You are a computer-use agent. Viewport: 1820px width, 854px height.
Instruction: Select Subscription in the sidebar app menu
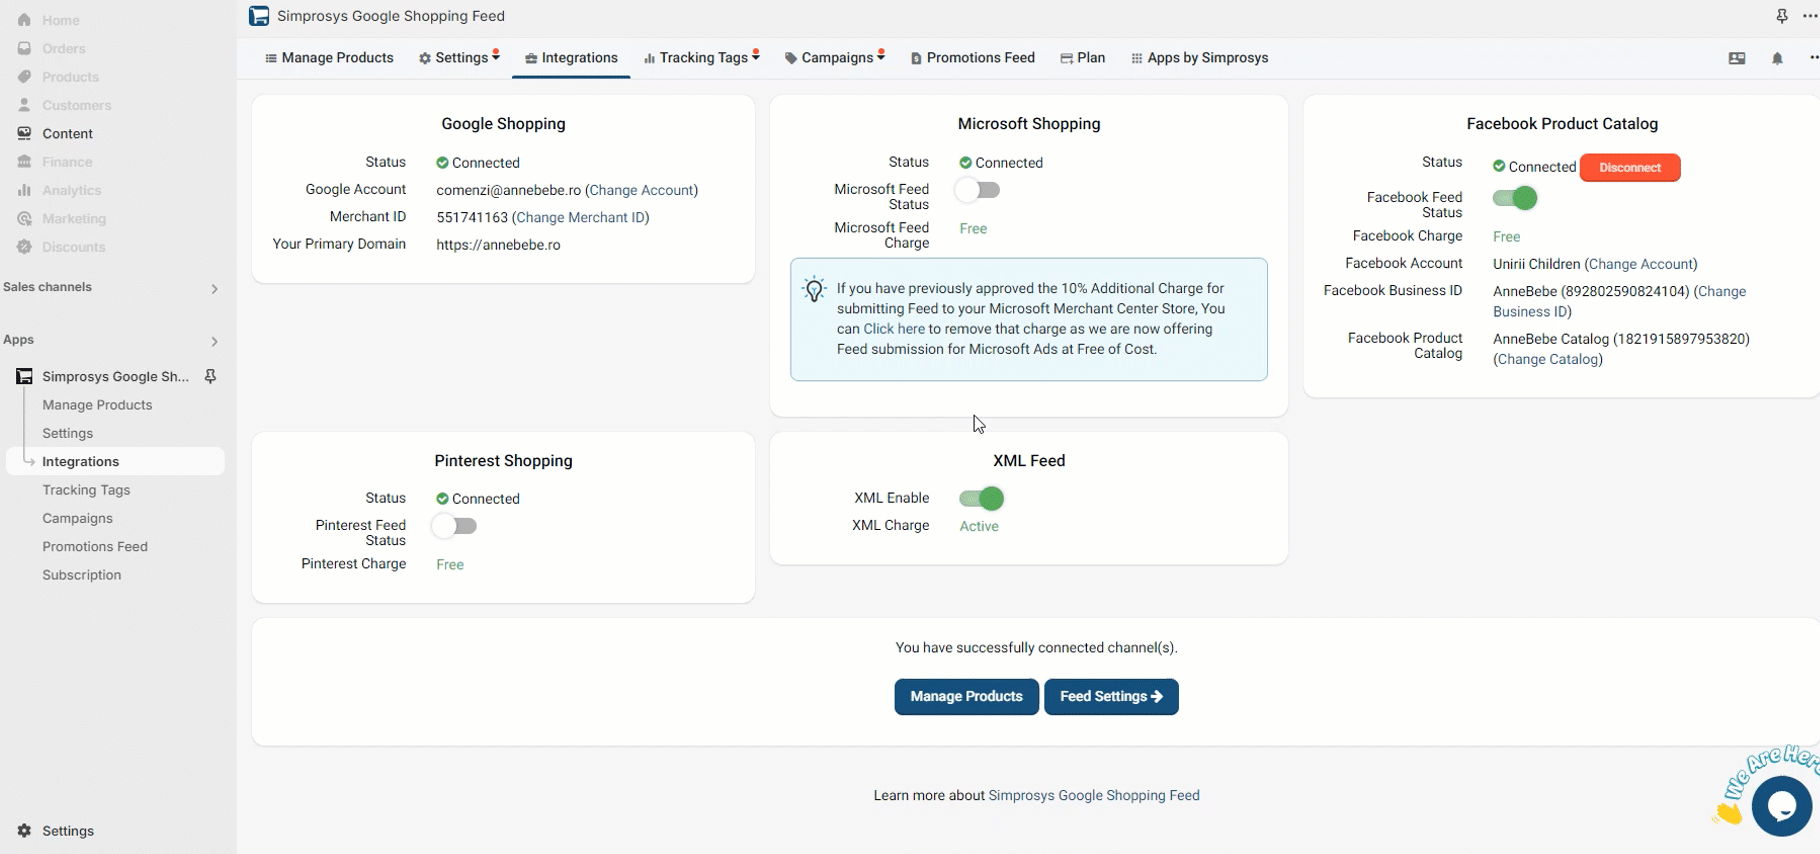click(81, 575)
